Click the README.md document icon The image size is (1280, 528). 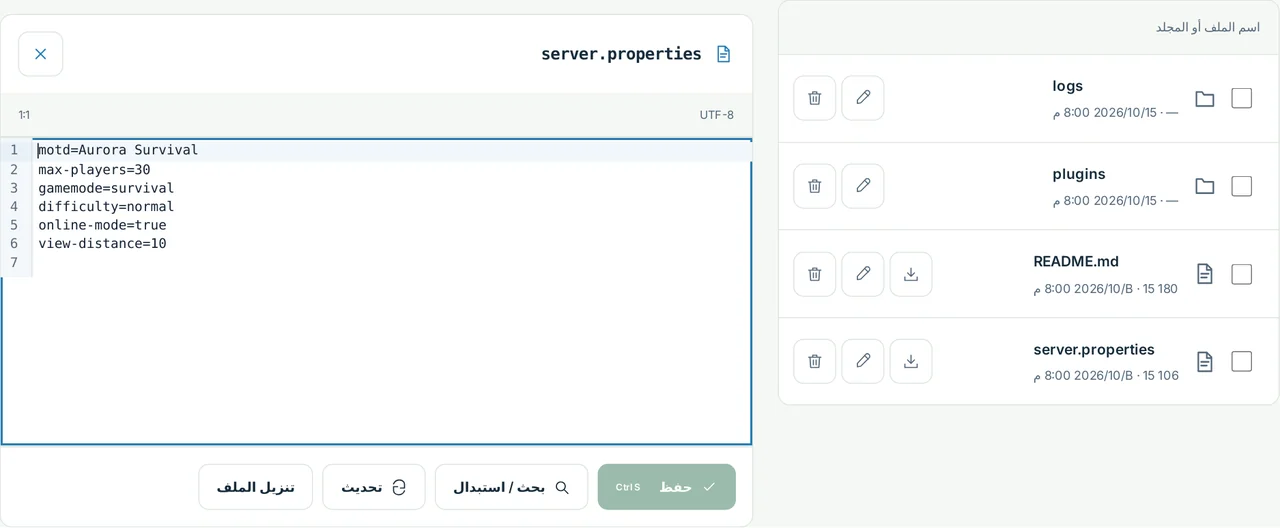(1205, 274)
